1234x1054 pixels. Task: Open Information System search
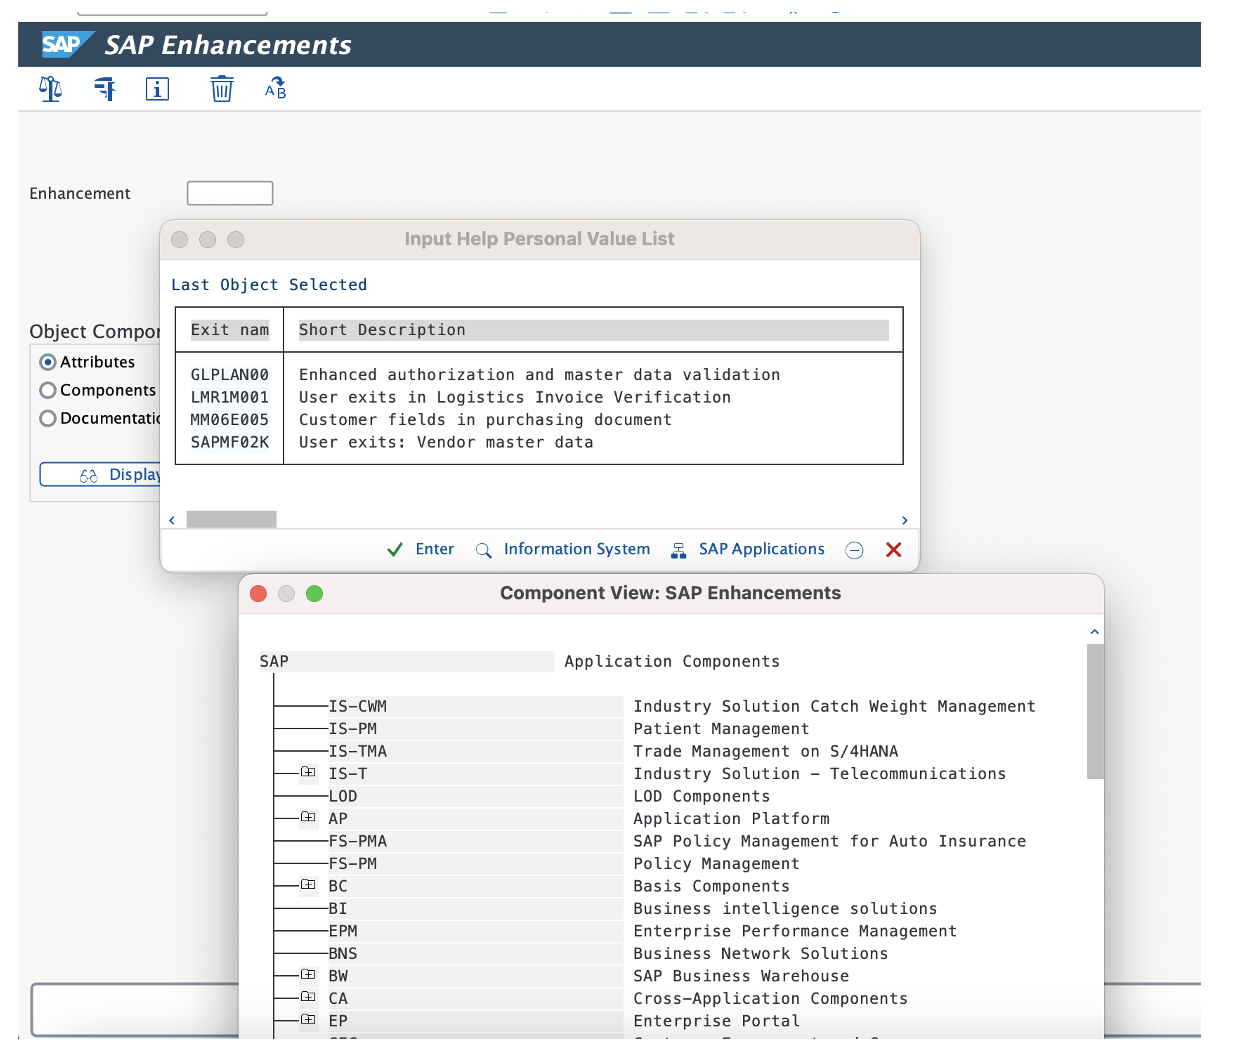click(563, 549)
